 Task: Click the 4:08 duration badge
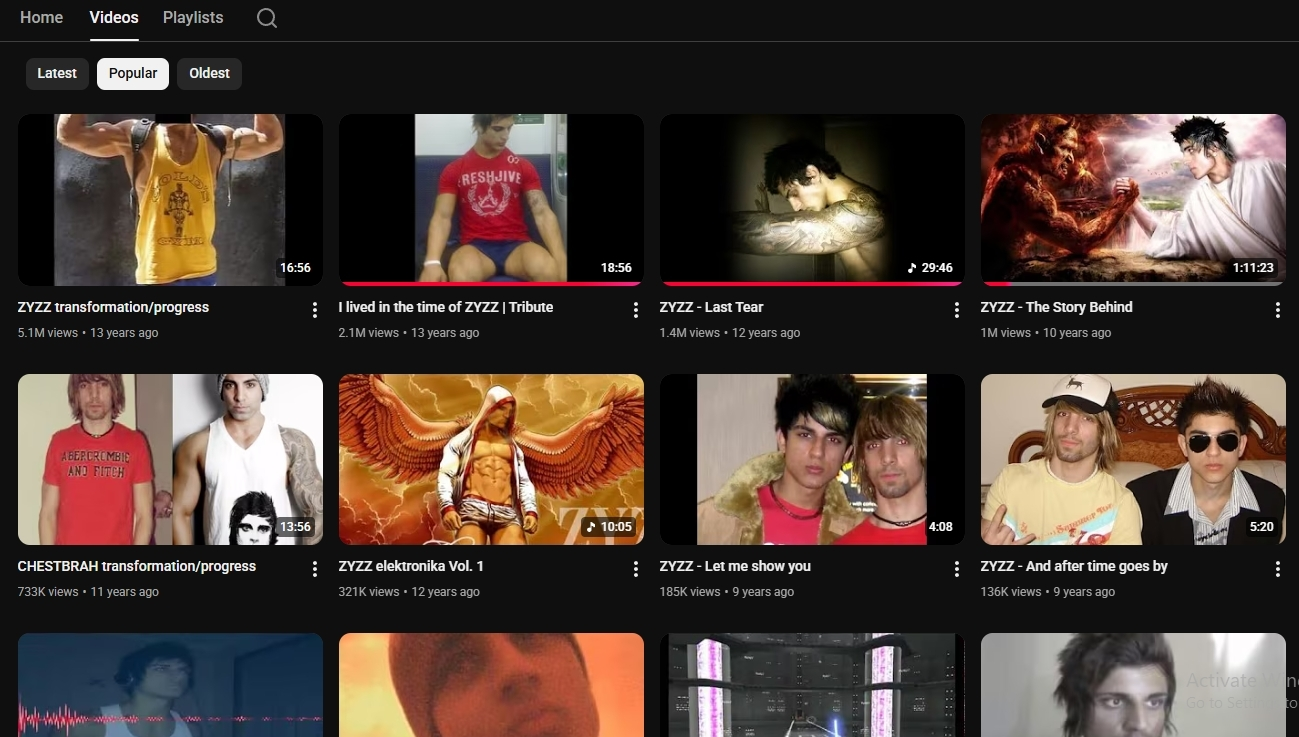[x=940, y=527]
